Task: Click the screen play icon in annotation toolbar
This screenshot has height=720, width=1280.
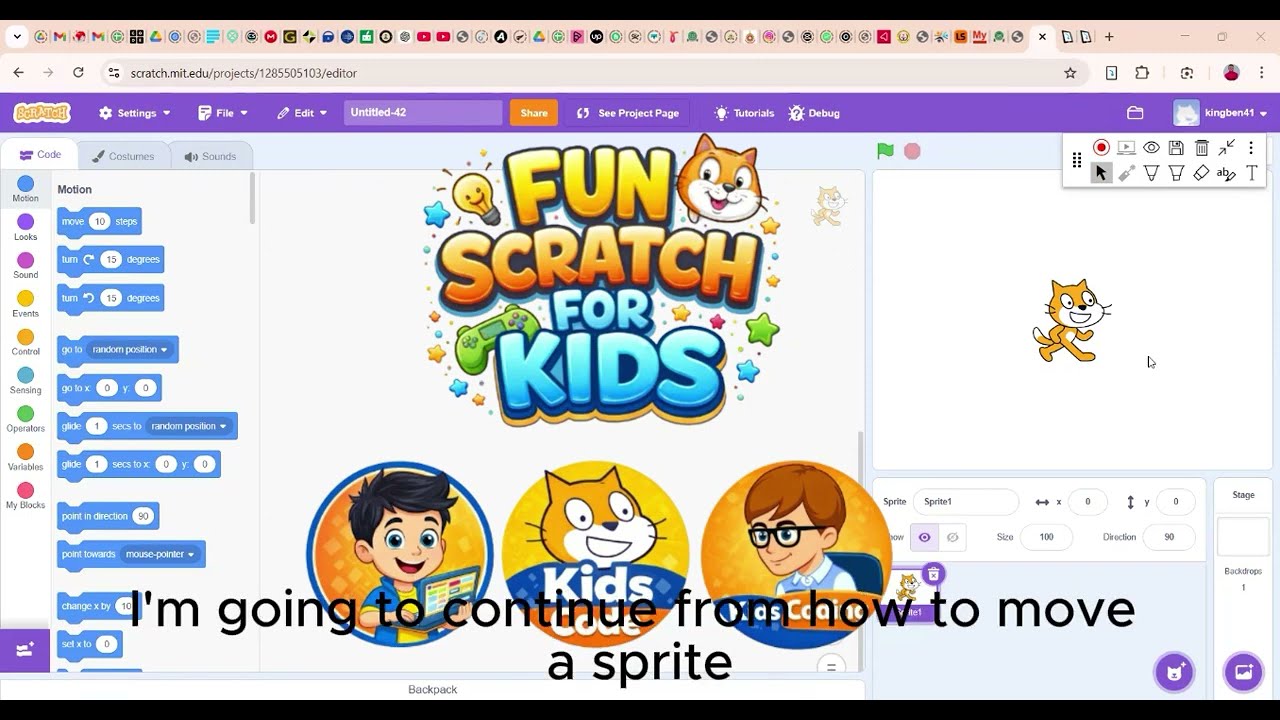Action: pos(1126,147)
